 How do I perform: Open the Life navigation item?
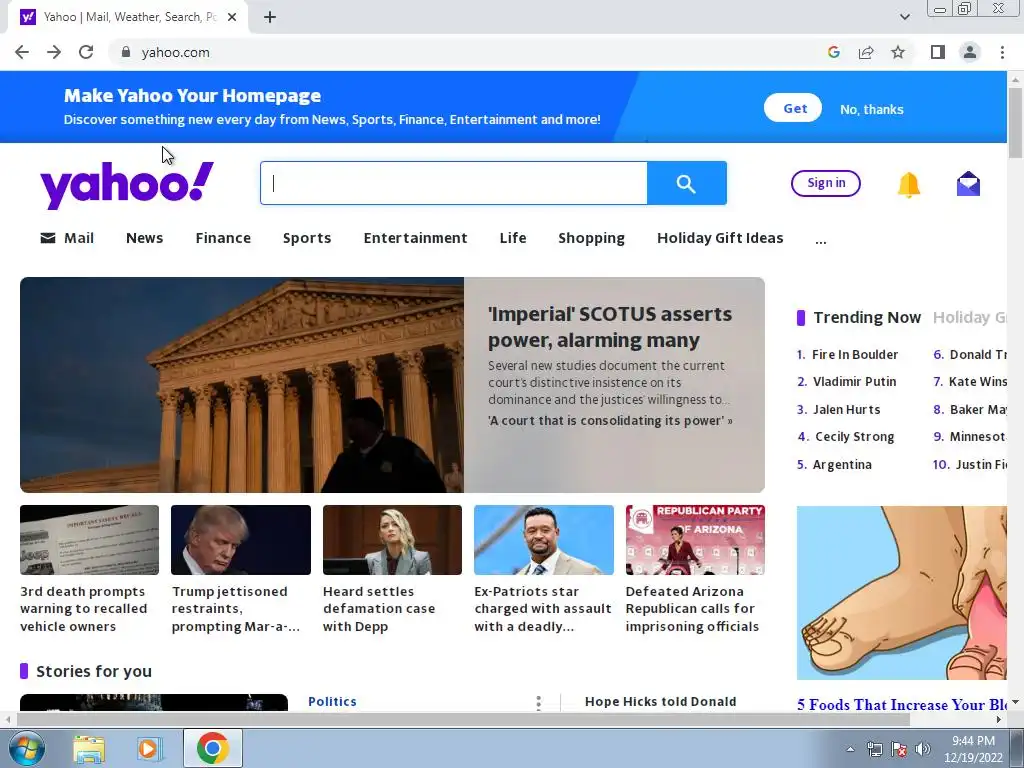[x=513, y=238]
